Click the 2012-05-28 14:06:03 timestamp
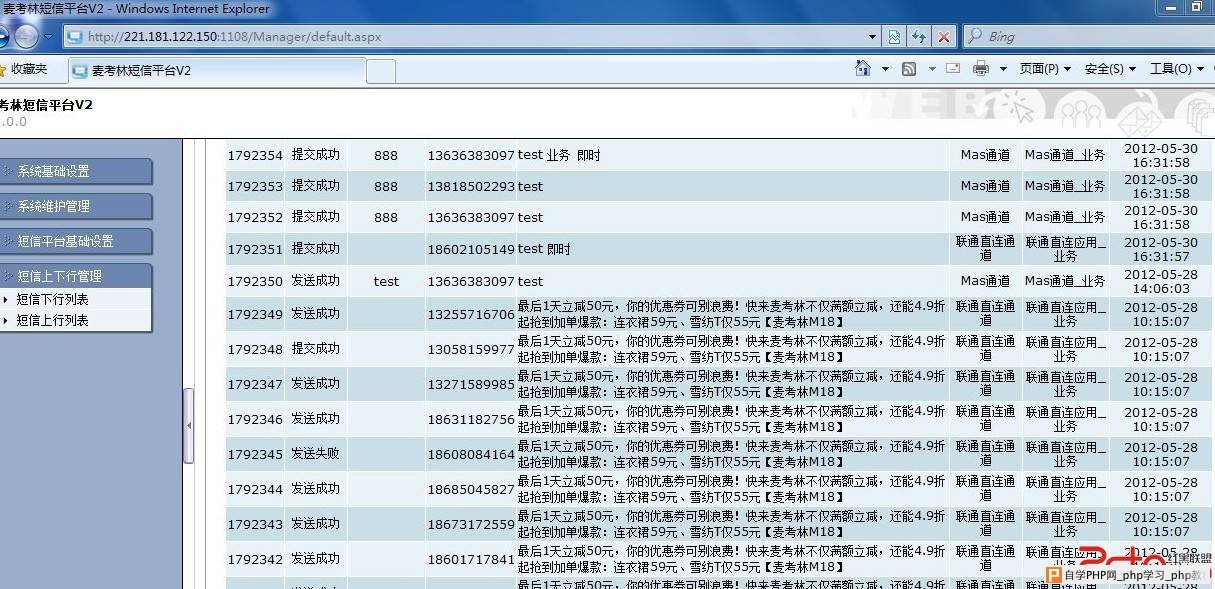1215x589 pixels. tap(1161, 281)
